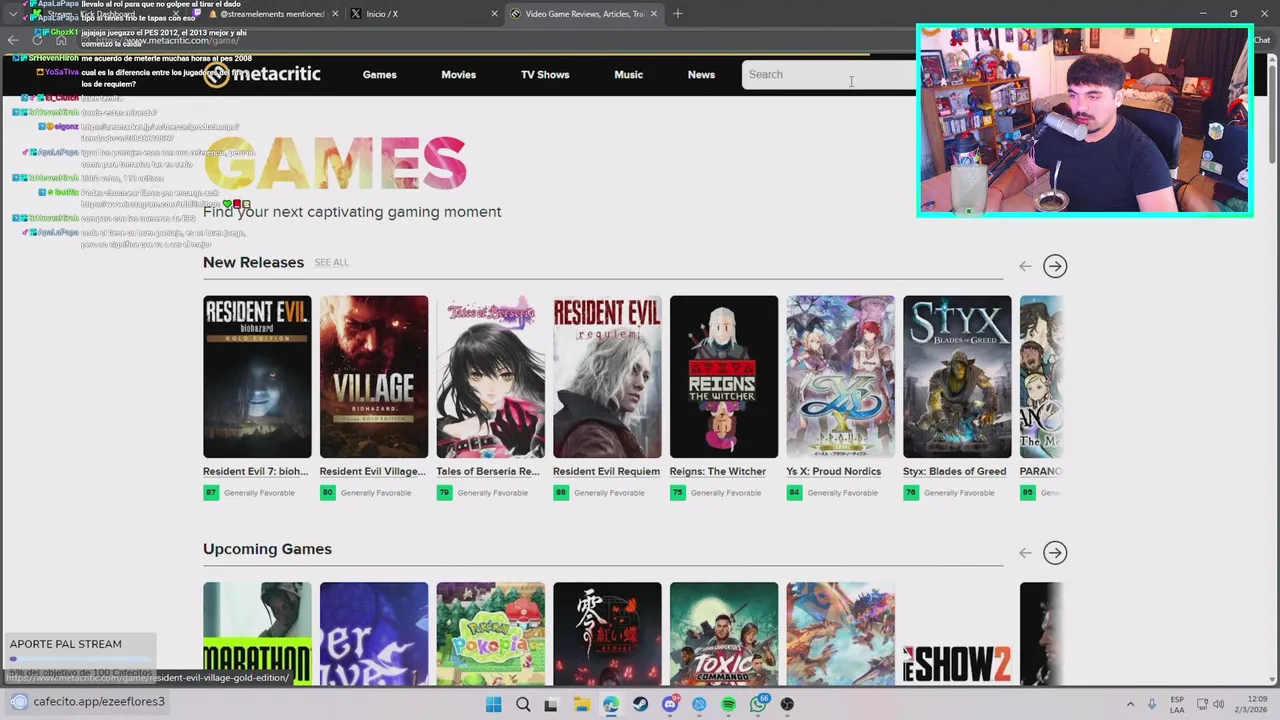Open a new browser tab
The image size is (1280, 720).
[678, 14]
